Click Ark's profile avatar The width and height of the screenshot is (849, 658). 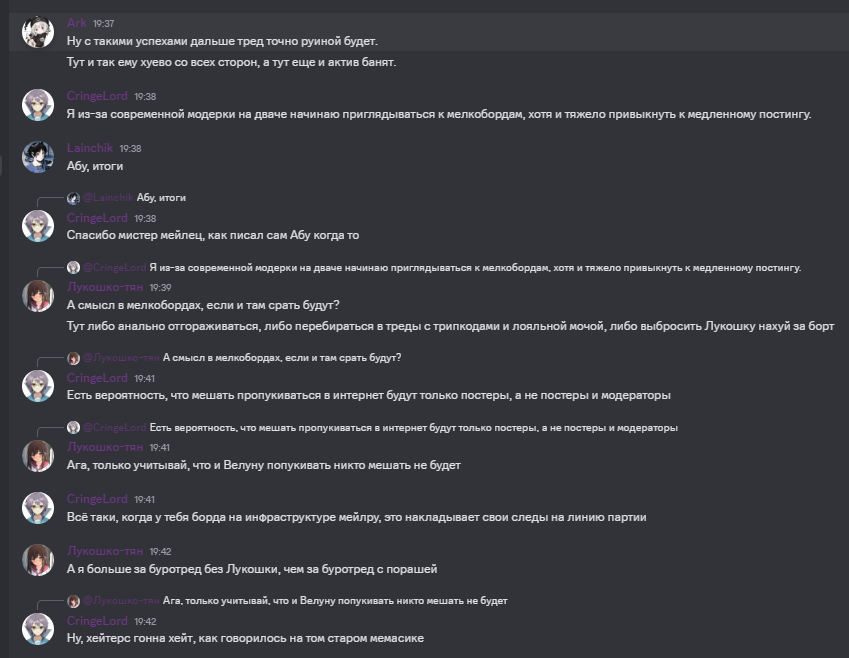pyautogui.click(x=37, y=32)
